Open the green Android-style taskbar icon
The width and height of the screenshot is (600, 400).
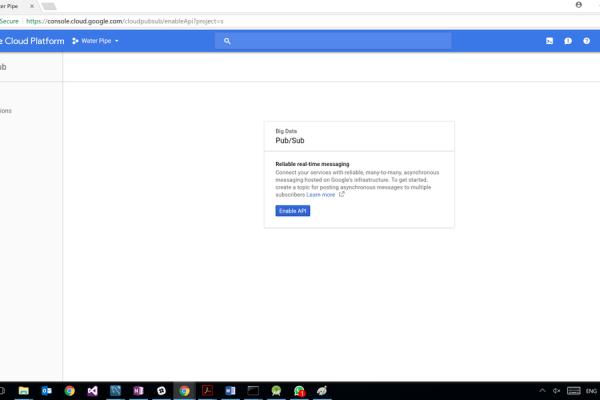[x=276, y=391]
